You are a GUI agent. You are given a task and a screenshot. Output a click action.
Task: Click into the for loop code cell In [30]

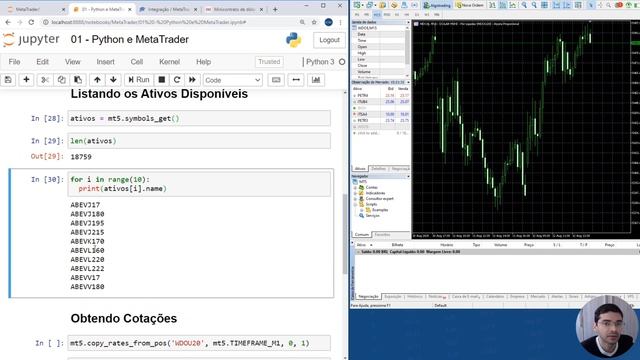(199, 184)
